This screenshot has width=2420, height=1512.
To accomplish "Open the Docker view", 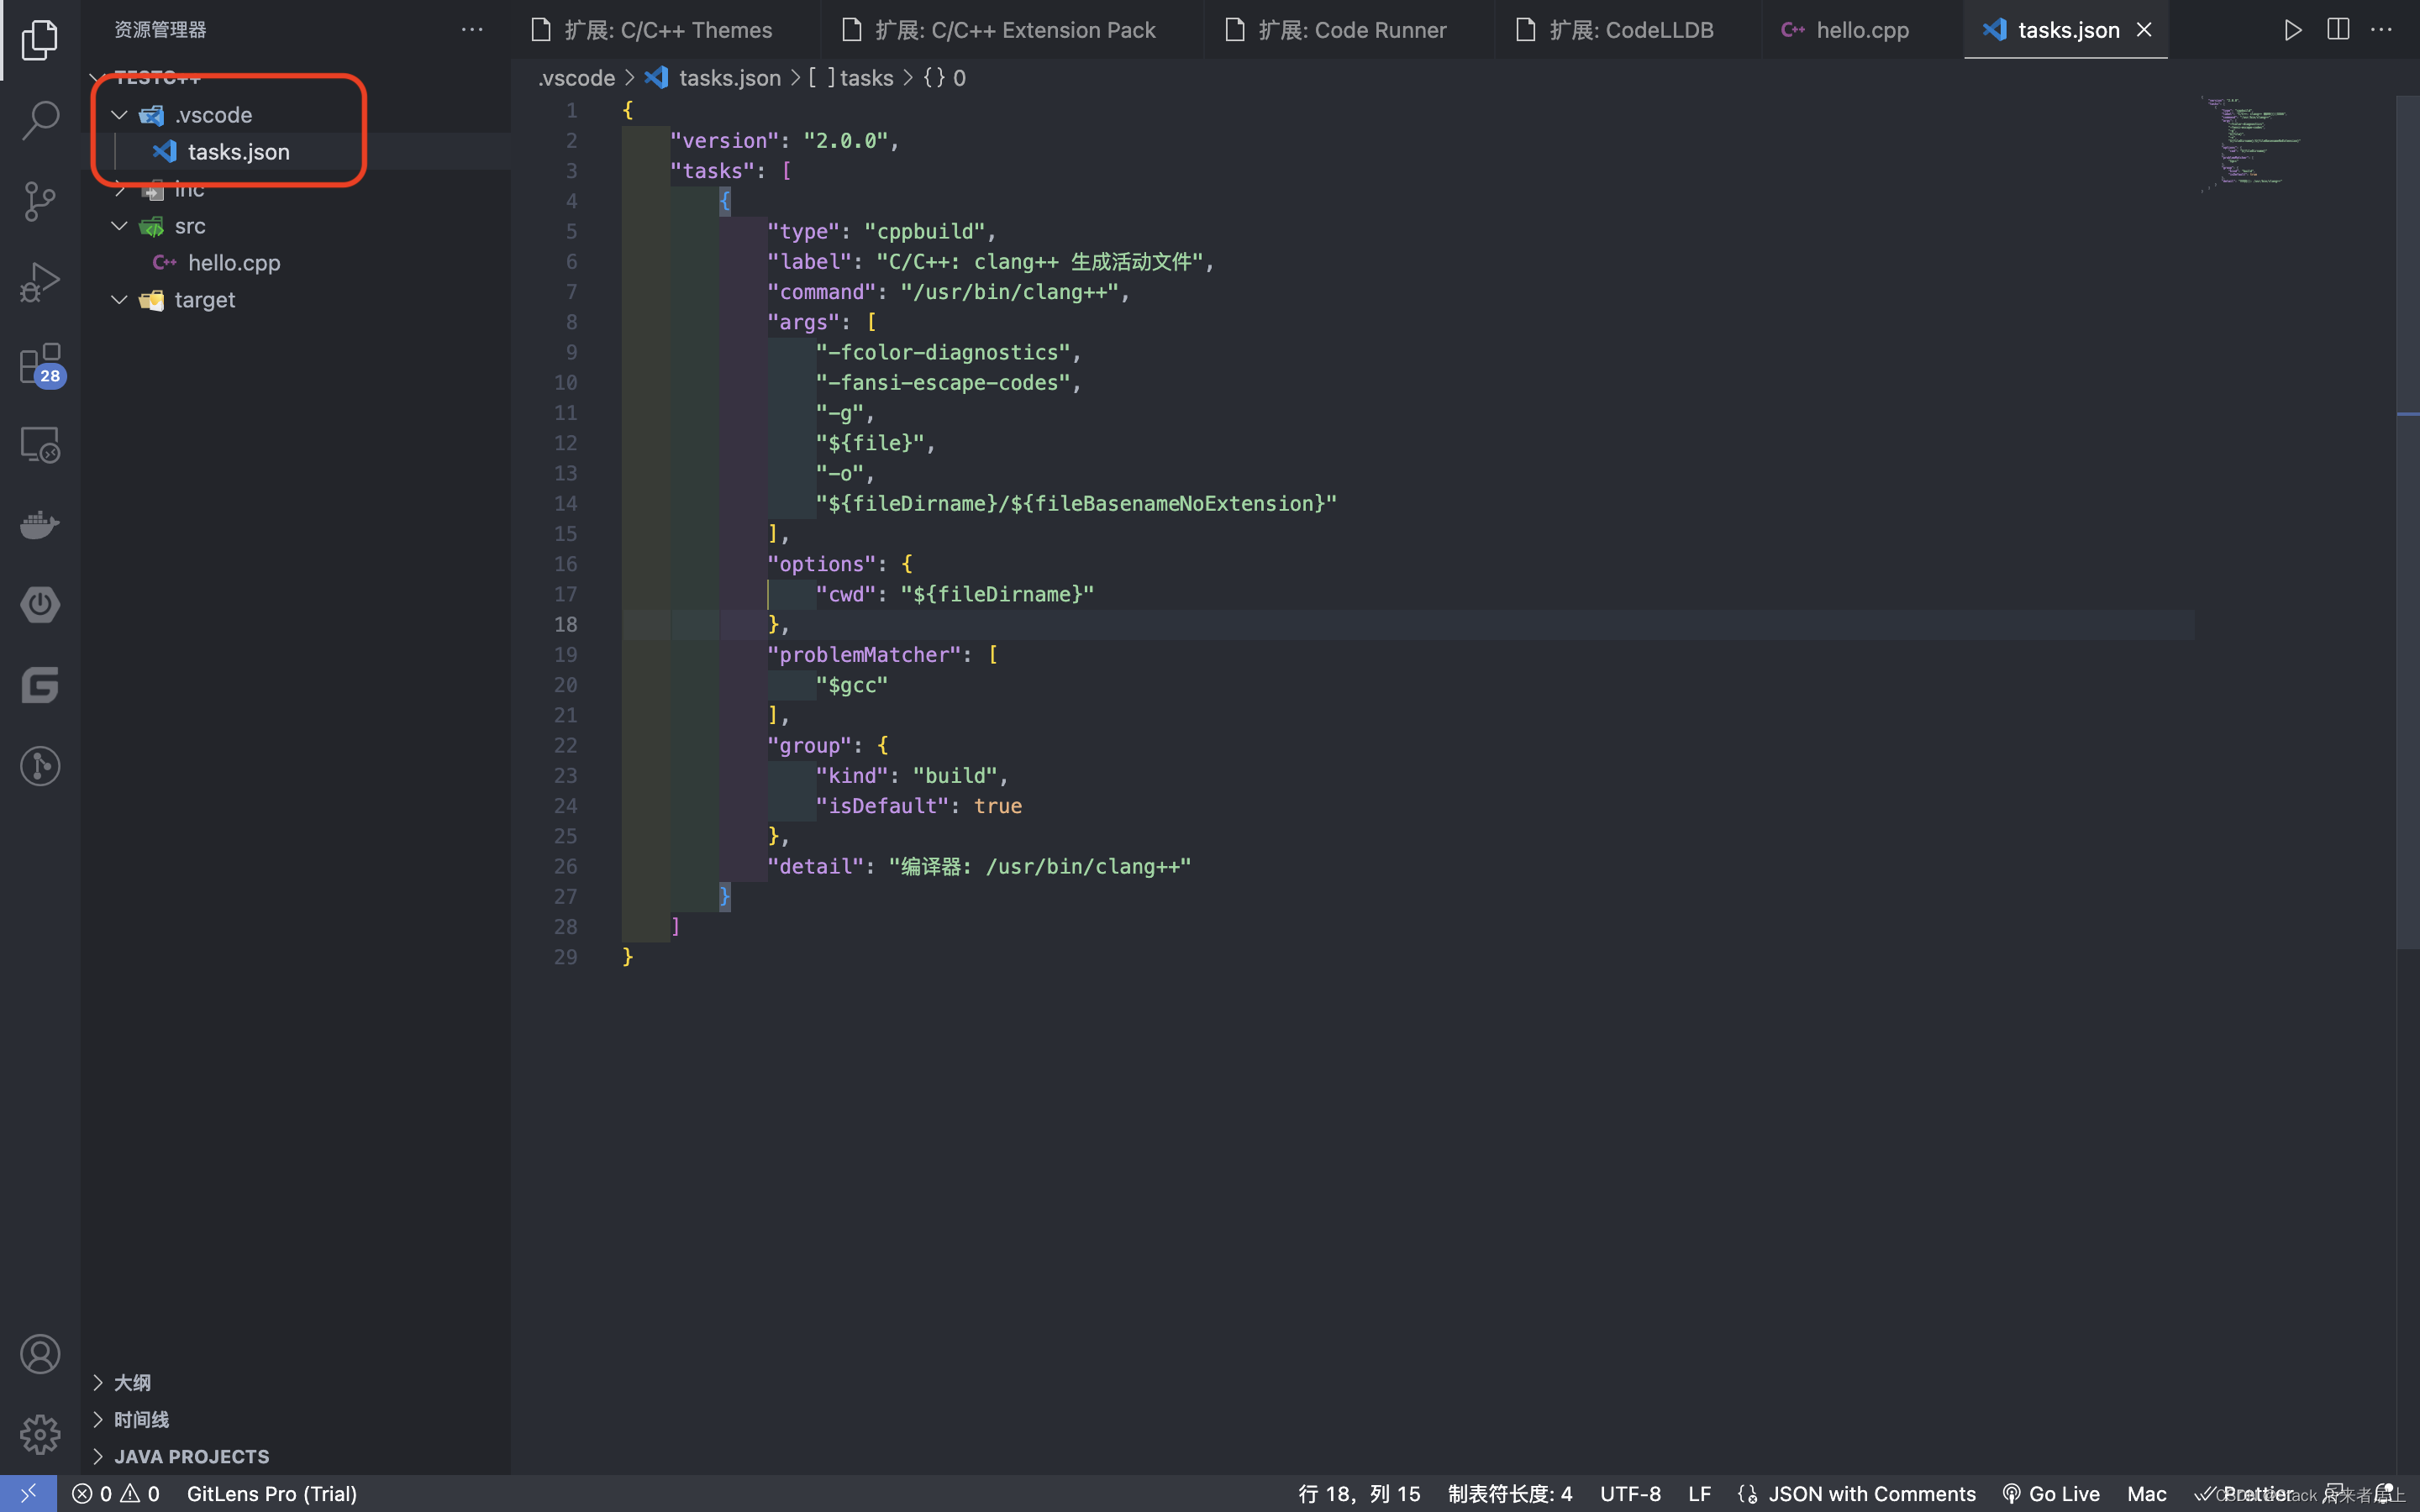I will [40, 524].
